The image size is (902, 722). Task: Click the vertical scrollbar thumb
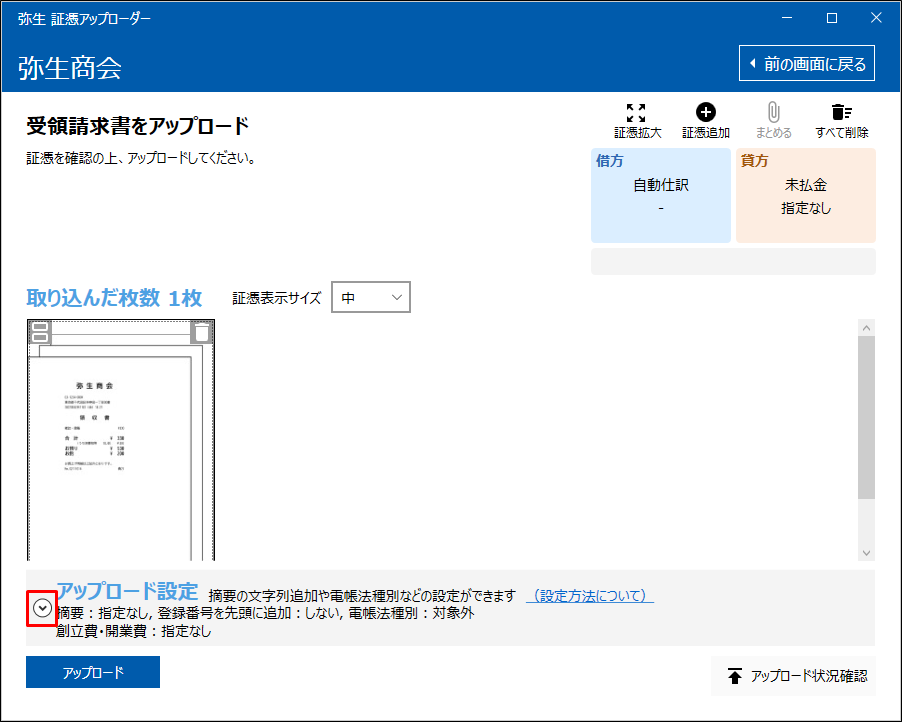click(866, 418)
